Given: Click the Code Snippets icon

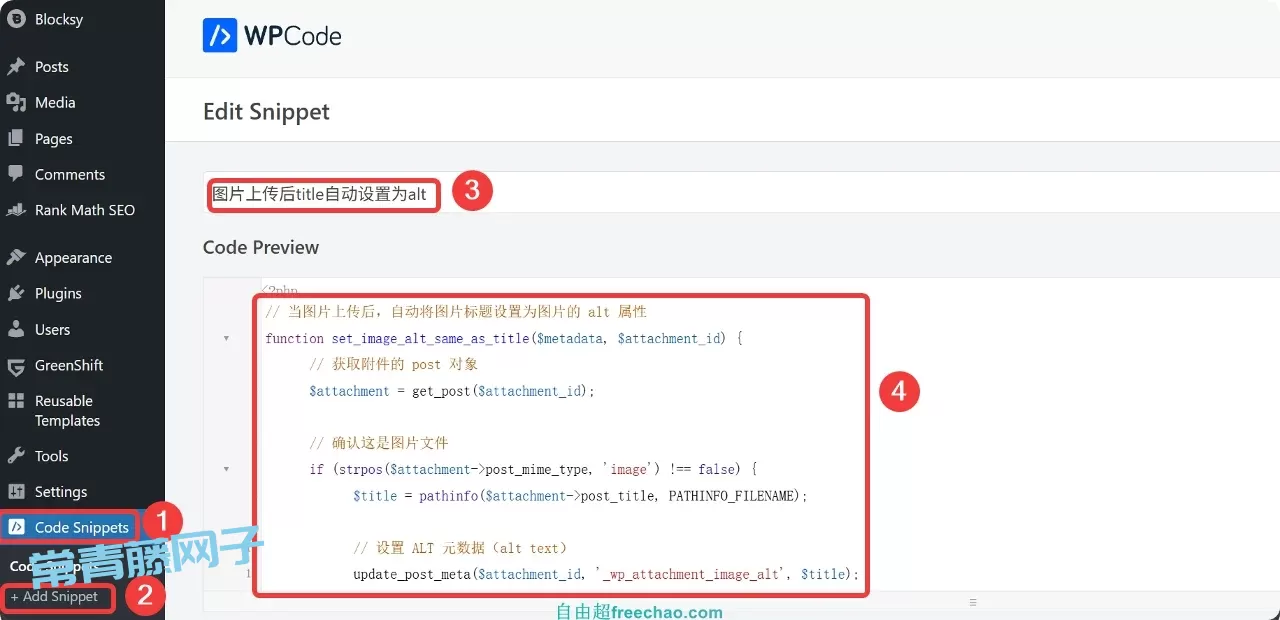Looking at the screenshot, I should click(15, 527).
